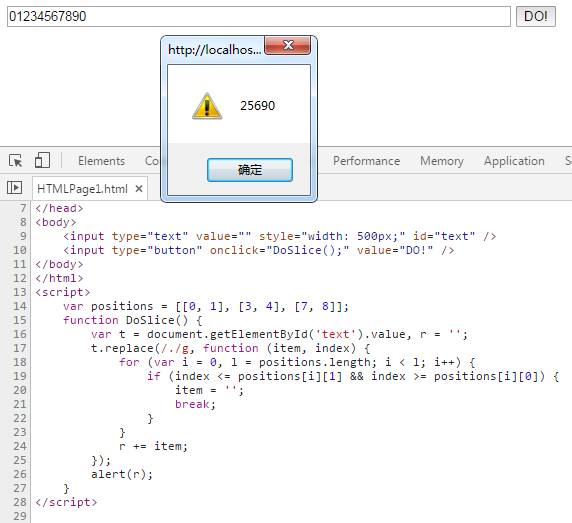Click the 'function DoSlice()' code line
This screenshot has height=523, width=572.
pos(132,320)
